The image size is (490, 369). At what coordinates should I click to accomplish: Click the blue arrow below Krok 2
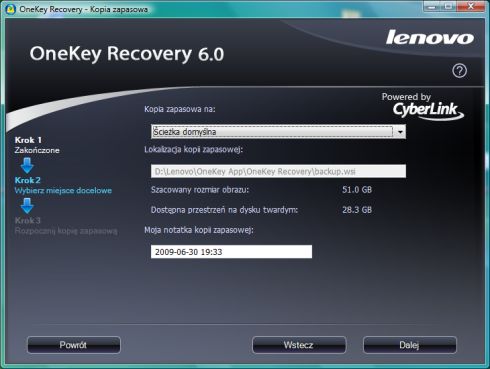(27, 206)
